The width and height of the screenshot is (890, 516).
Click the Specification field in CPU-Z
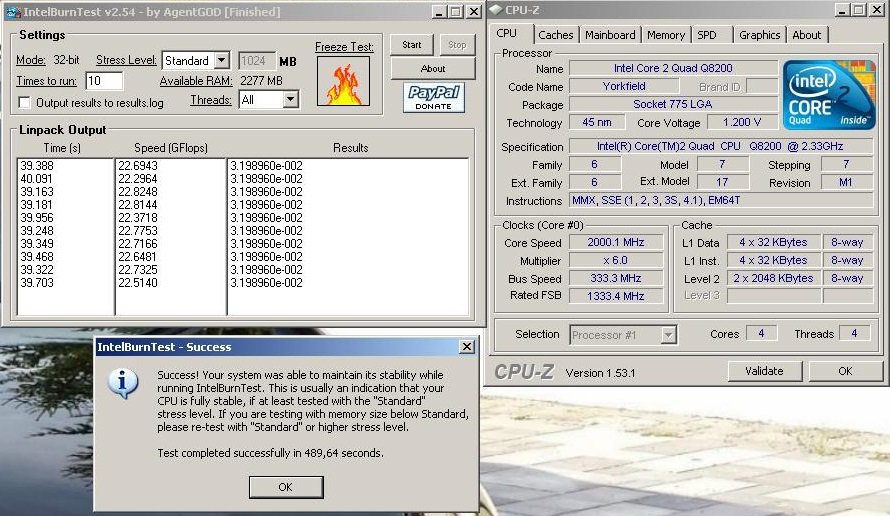pyautogui.click(x=721, y=146)
